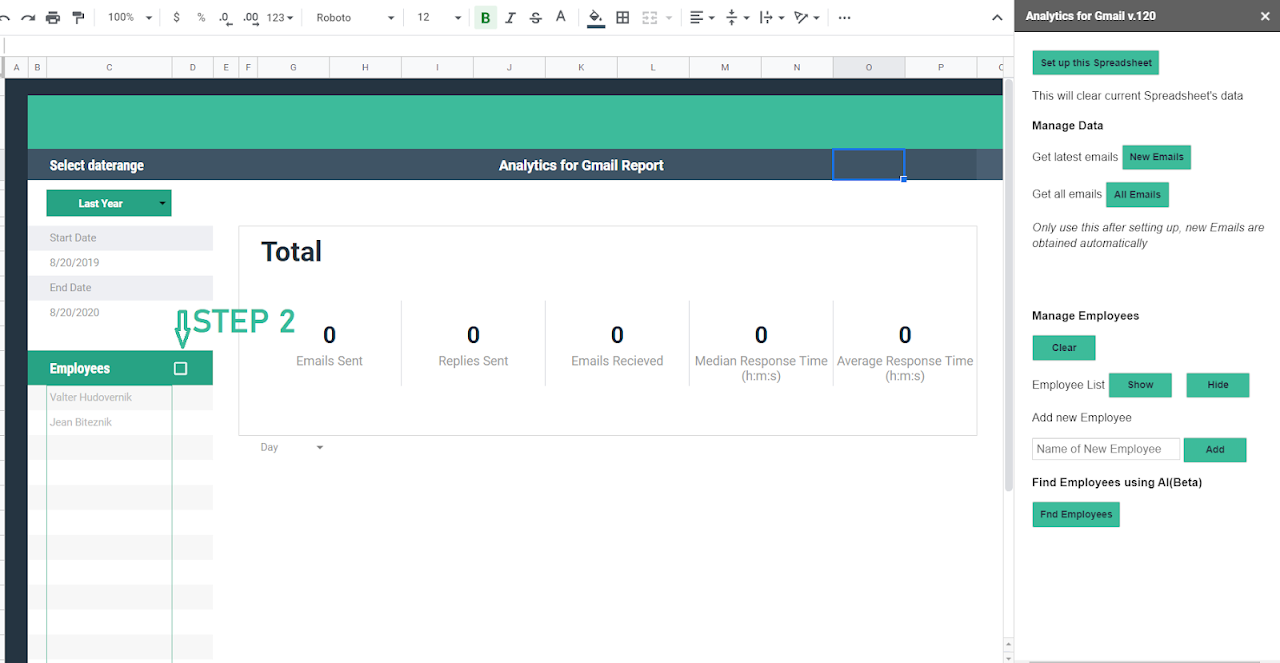The height and width of the screenshot is (663, 1280).
Task: Select column C header
Action: click(109, 67)
